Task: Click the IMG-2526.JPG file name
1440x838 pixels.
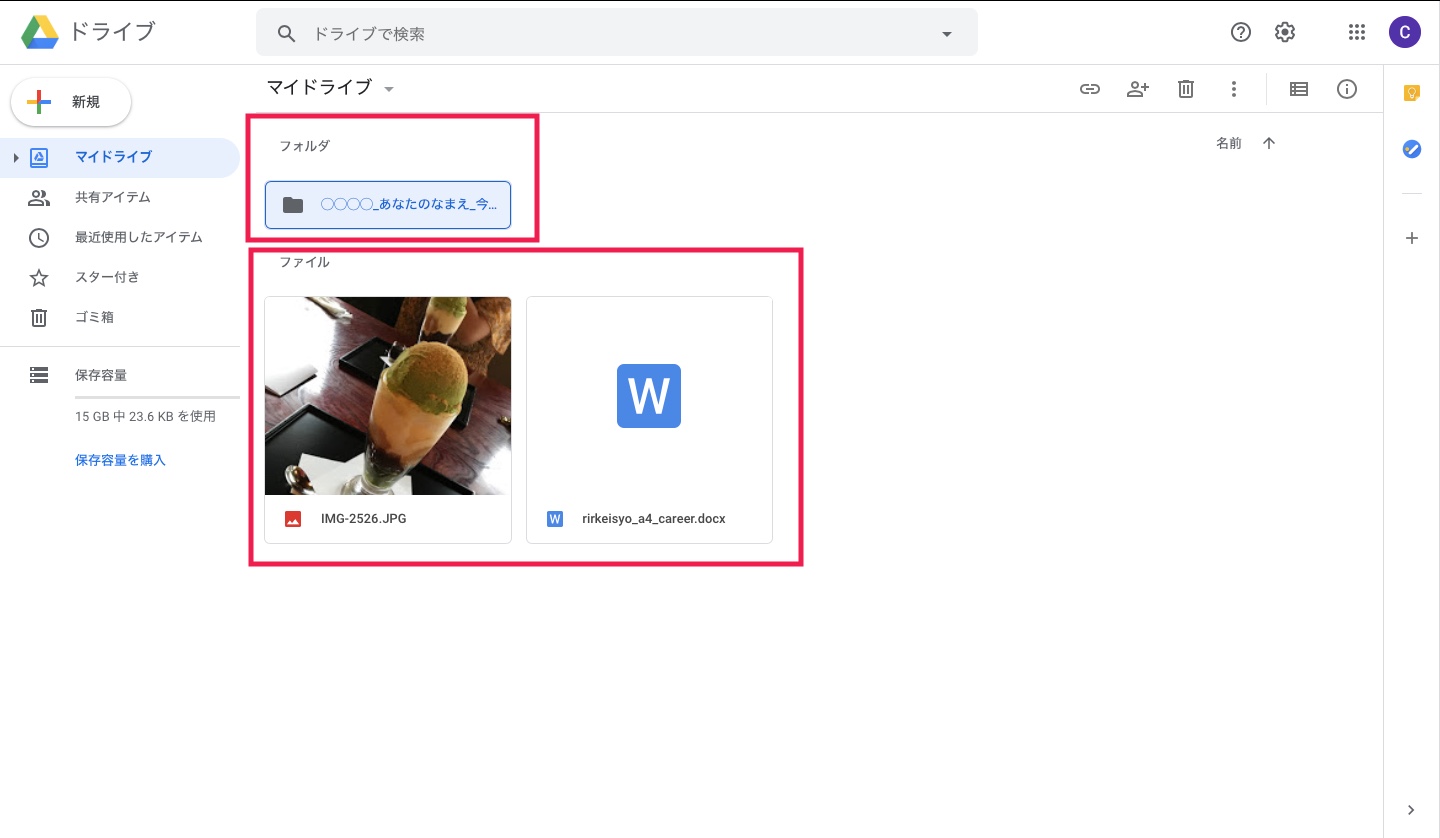Action: tap(364, 519)
